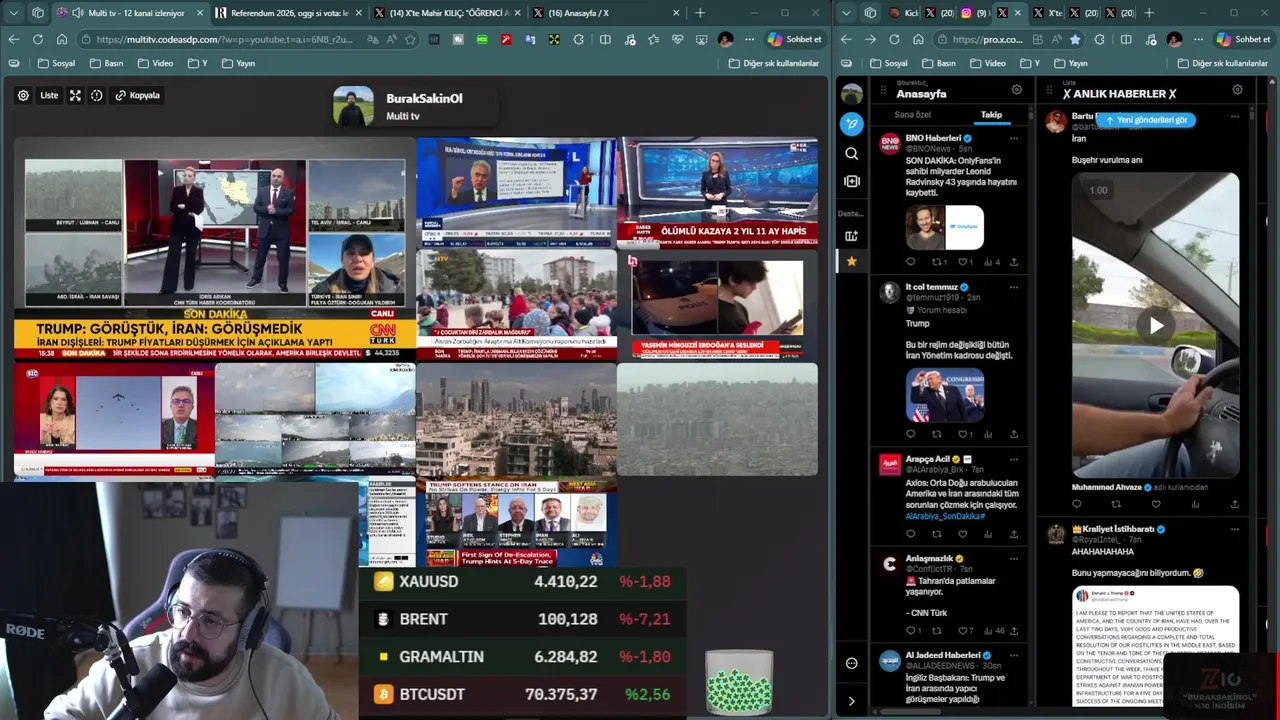Mute the Multi tv tab audio icon
Screen dimensions: 1280x720
78,13
